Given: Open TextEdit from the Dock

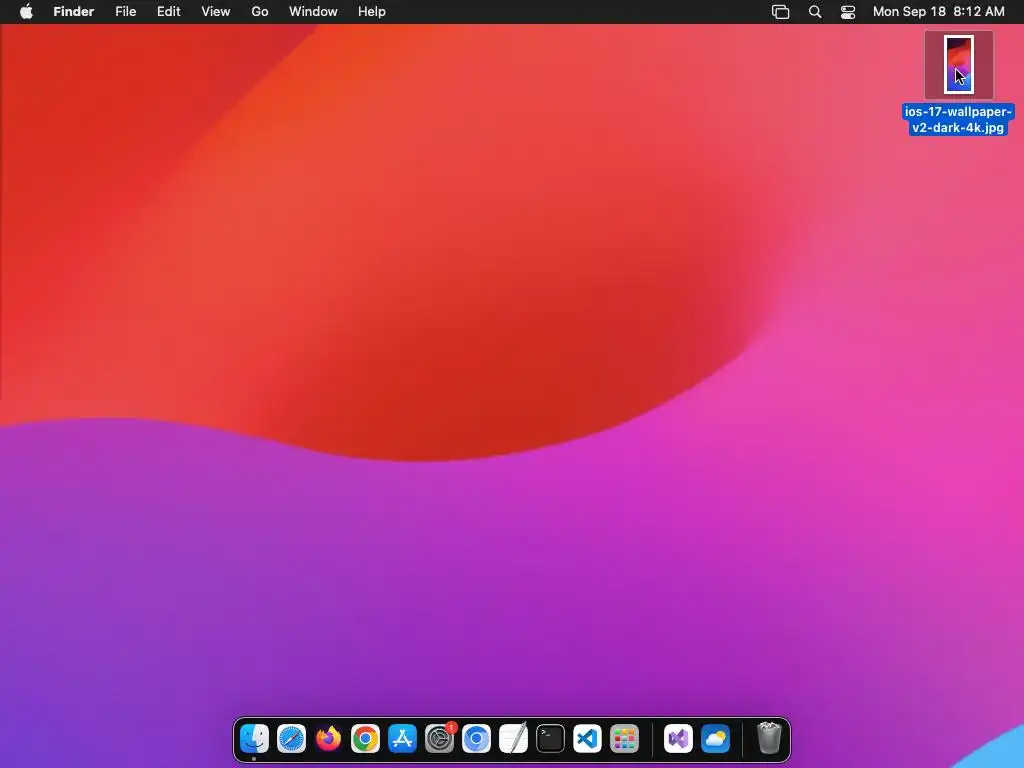Looking at the screenshot, I should [513, 739].
